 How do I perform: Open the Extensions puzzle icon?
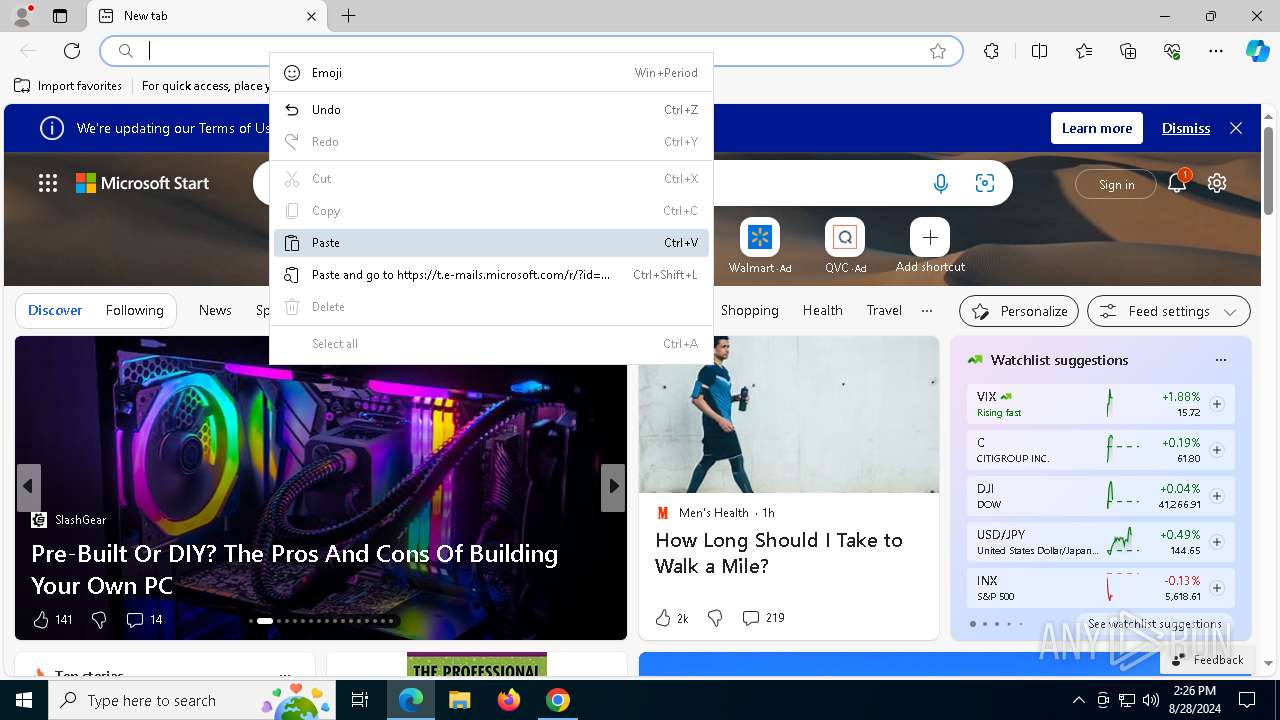pos(991,51)
